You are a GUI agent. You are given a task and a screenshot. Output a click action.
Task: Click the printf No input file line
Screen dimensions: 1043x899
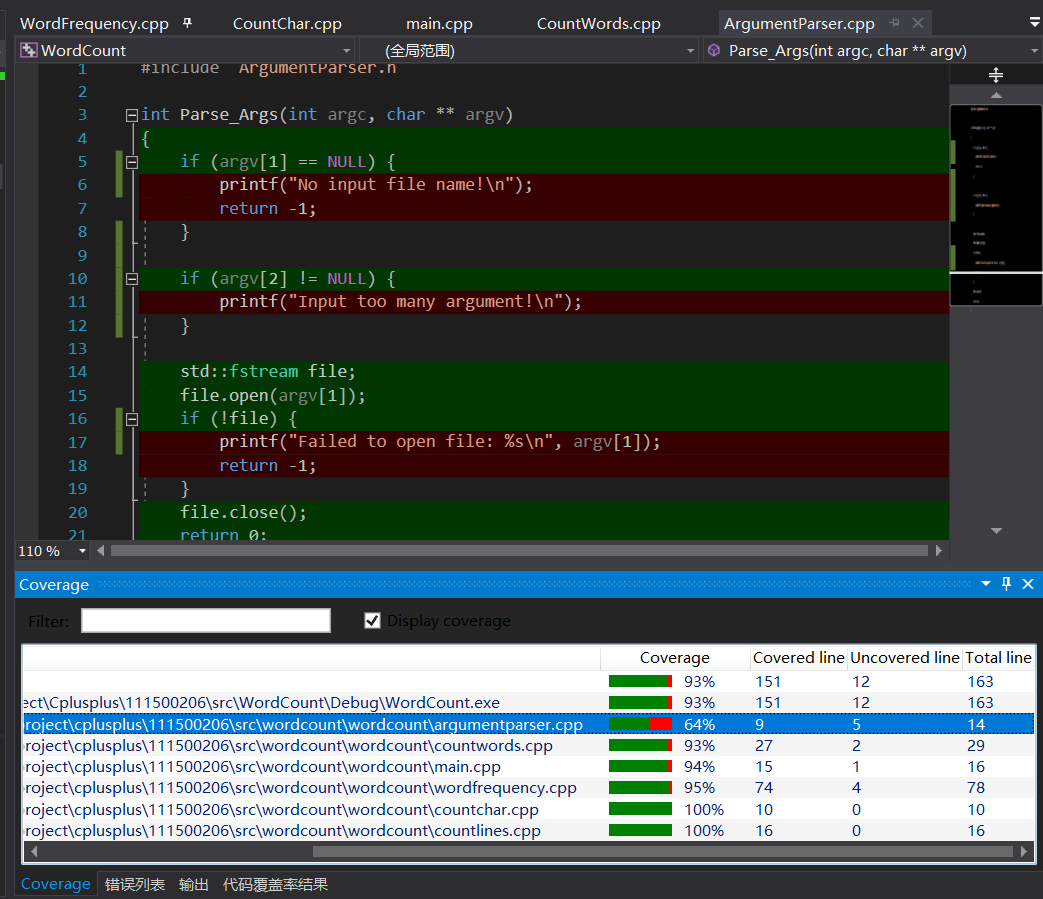(x=376, y=185)
